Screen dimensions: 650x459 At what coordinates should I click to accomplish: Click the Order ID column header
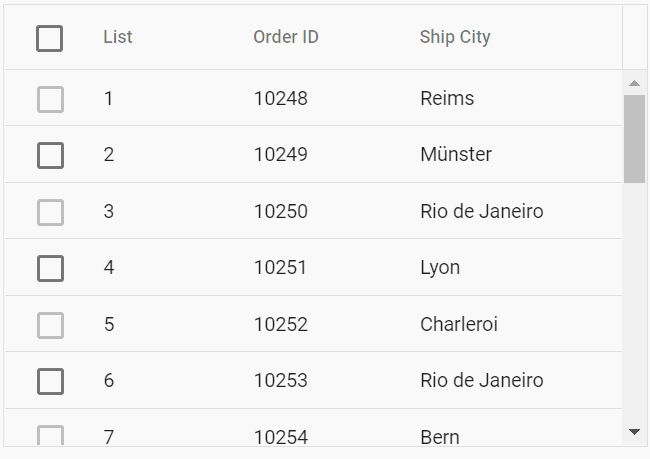pyautogui.click(x=286, y=38)
